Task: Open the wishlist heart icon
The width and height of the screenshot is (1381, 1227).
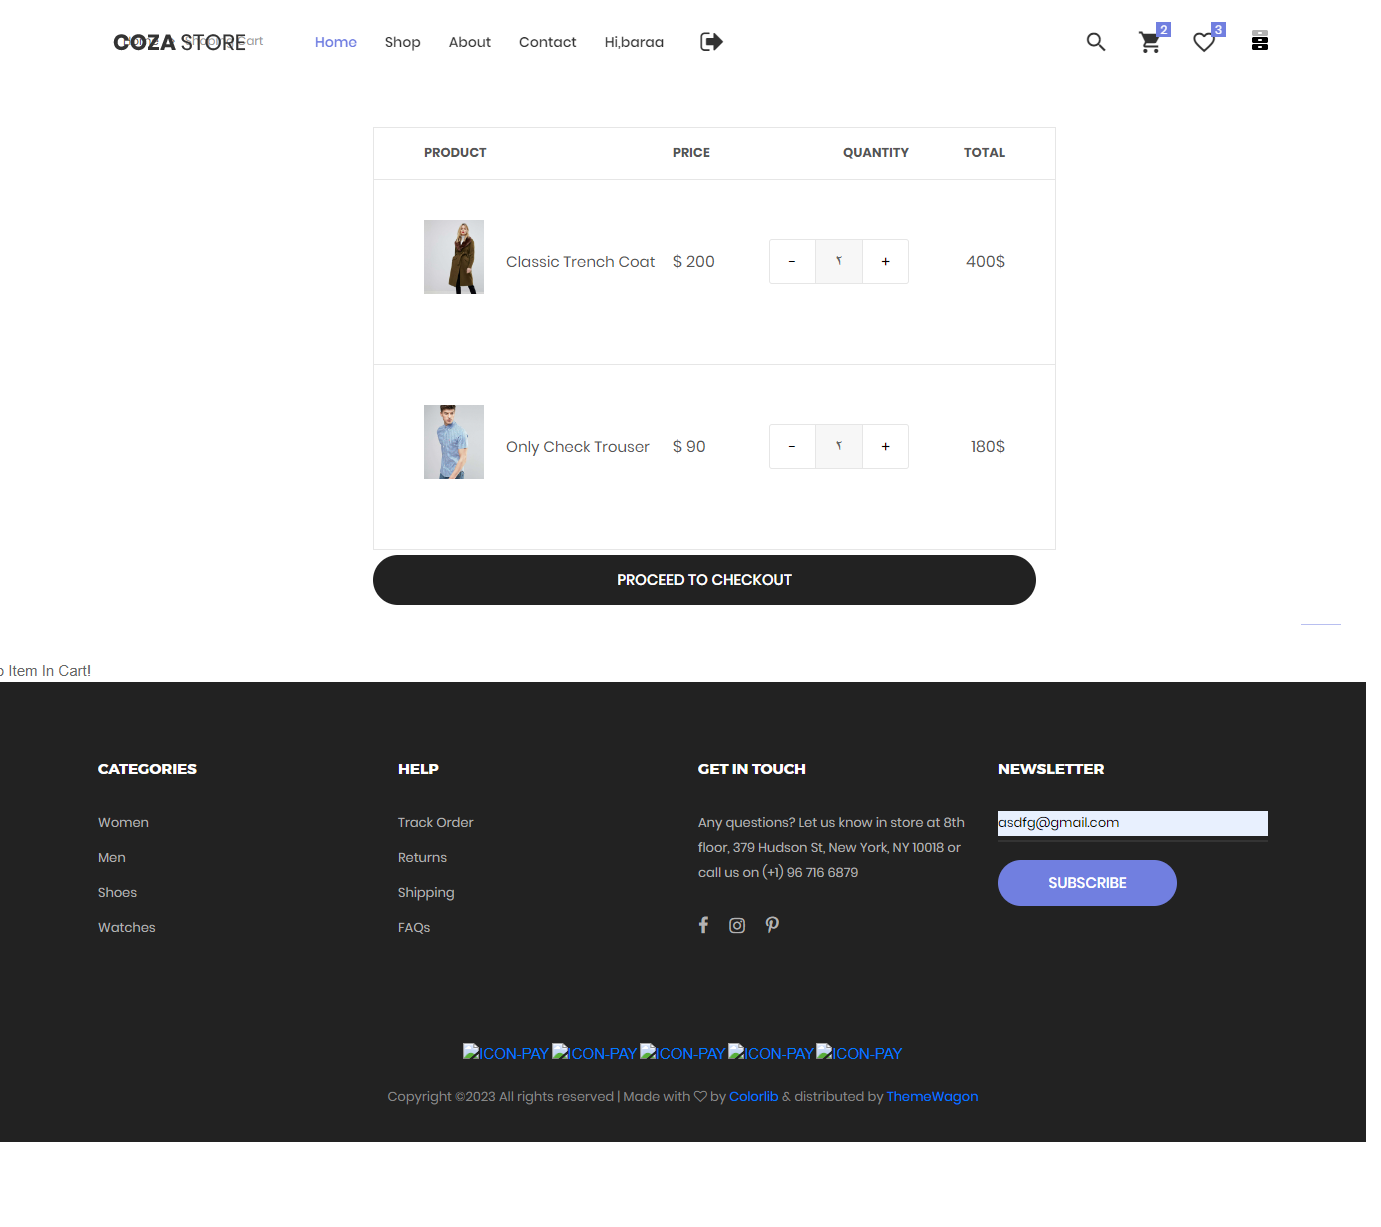Action: tap(1204, 42)
